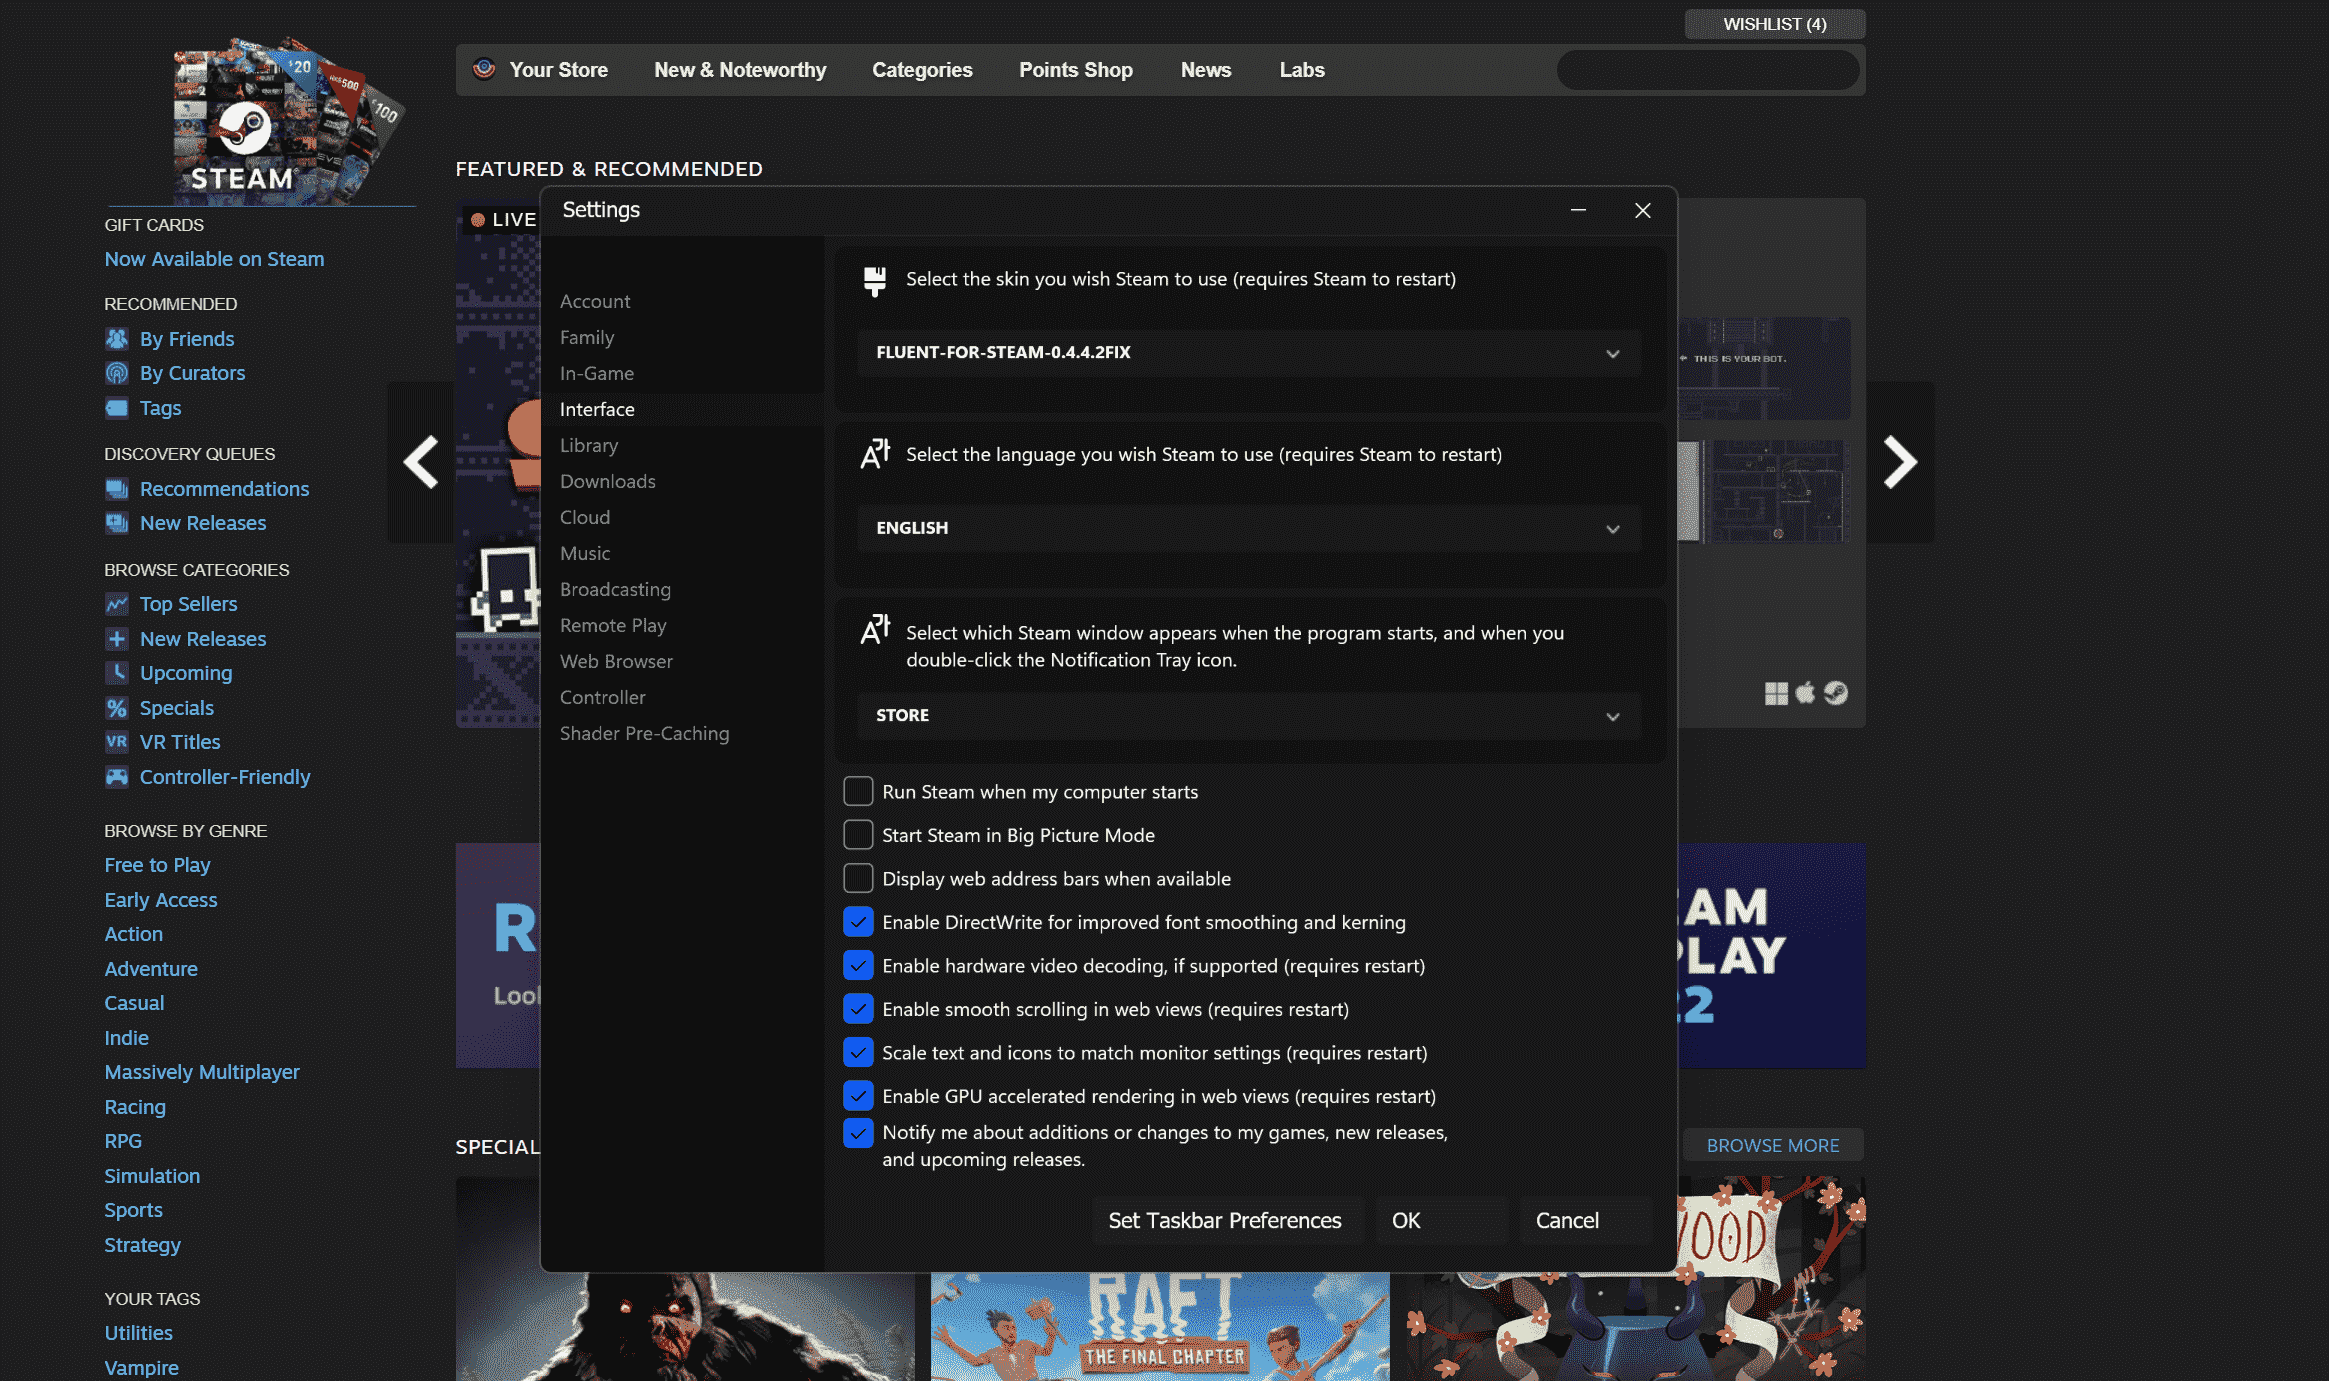Click the Your Store avatar icon

pos(484,69)
